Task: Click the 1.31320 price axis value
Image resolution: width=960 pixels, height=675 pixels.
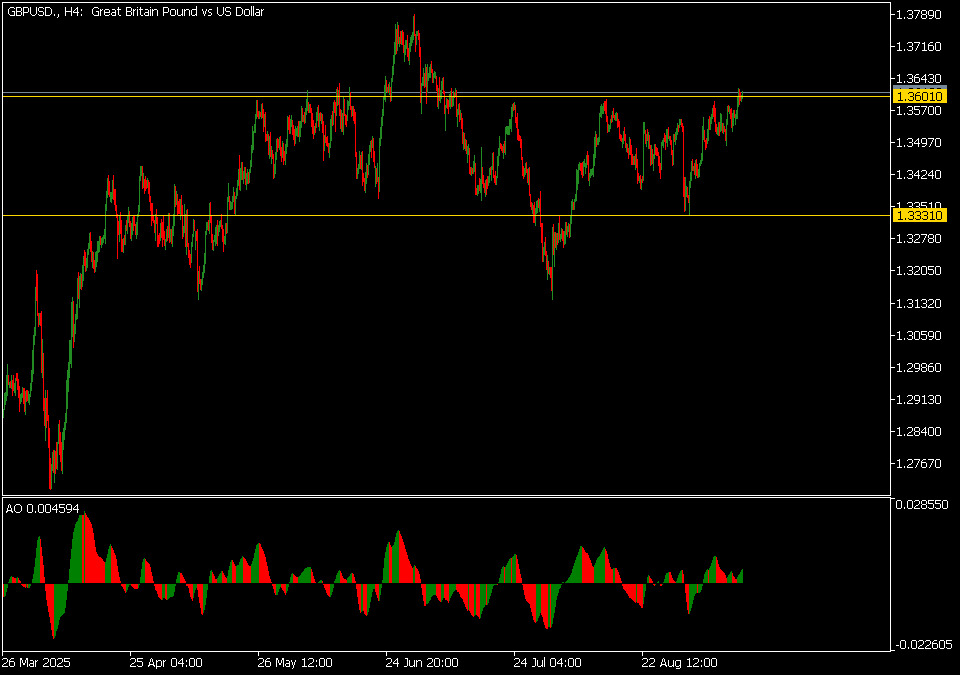Action: [918, 304]
